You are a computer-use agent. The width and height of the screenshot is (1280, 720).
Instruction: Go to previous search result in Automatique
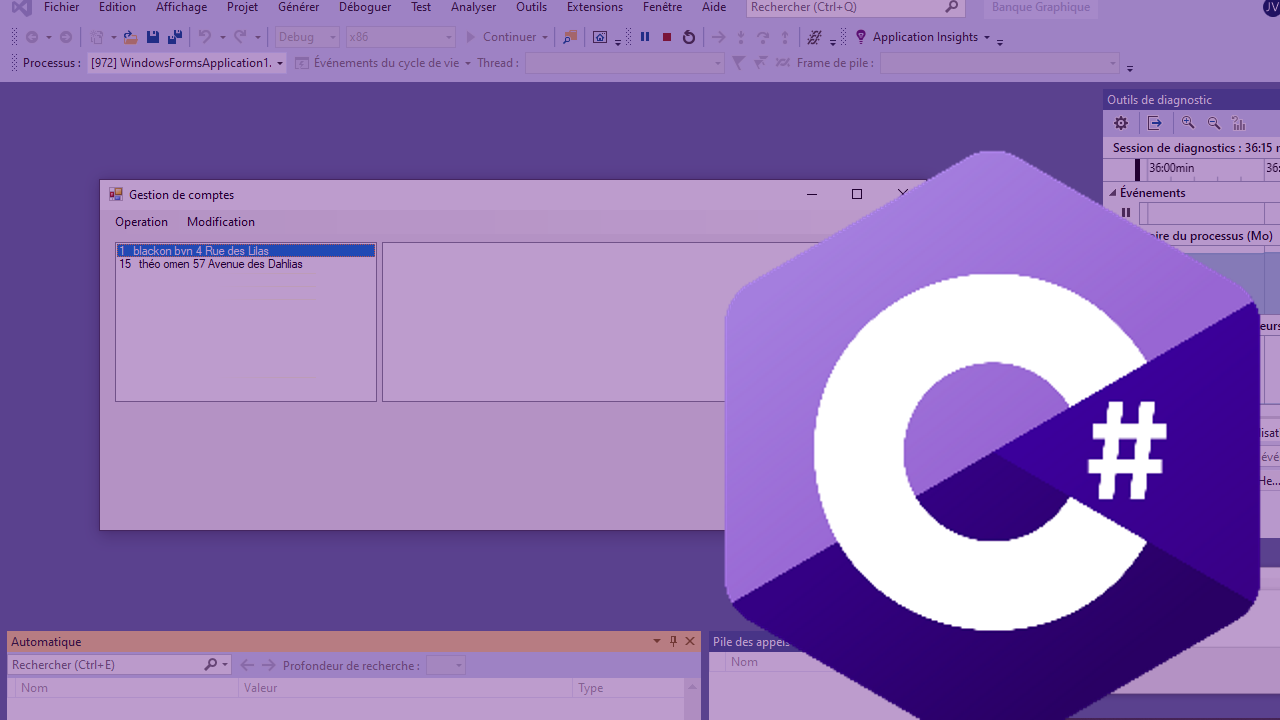tap(247, 665)
